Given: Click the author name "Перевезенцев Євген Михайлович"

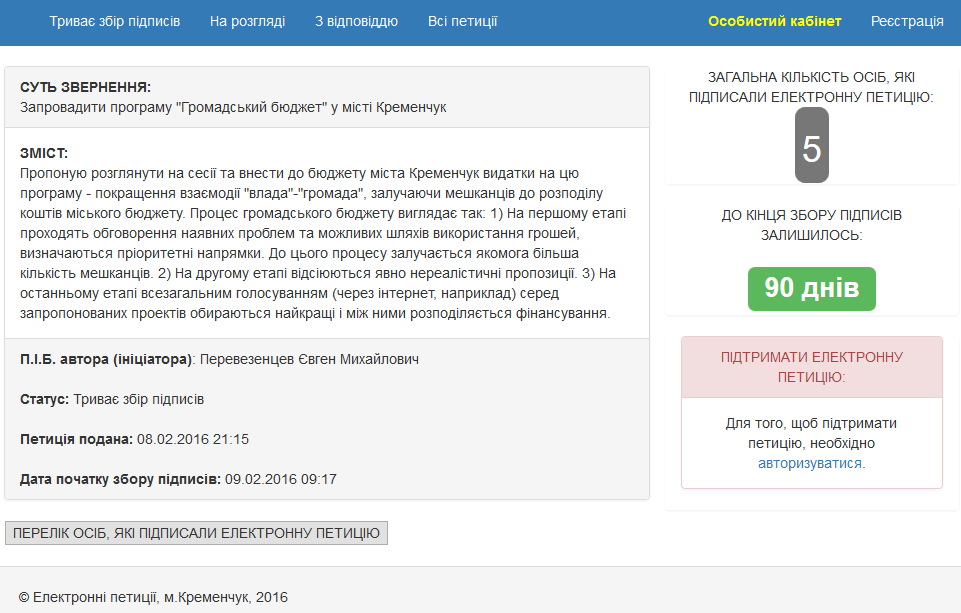Looking at the screenshot, I should [310, 359].
